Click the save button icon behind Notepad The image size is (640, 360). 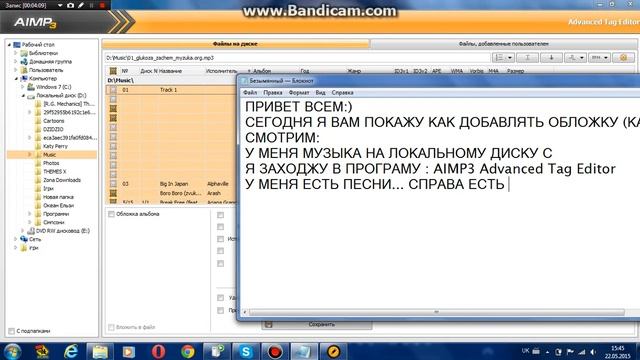268,324
